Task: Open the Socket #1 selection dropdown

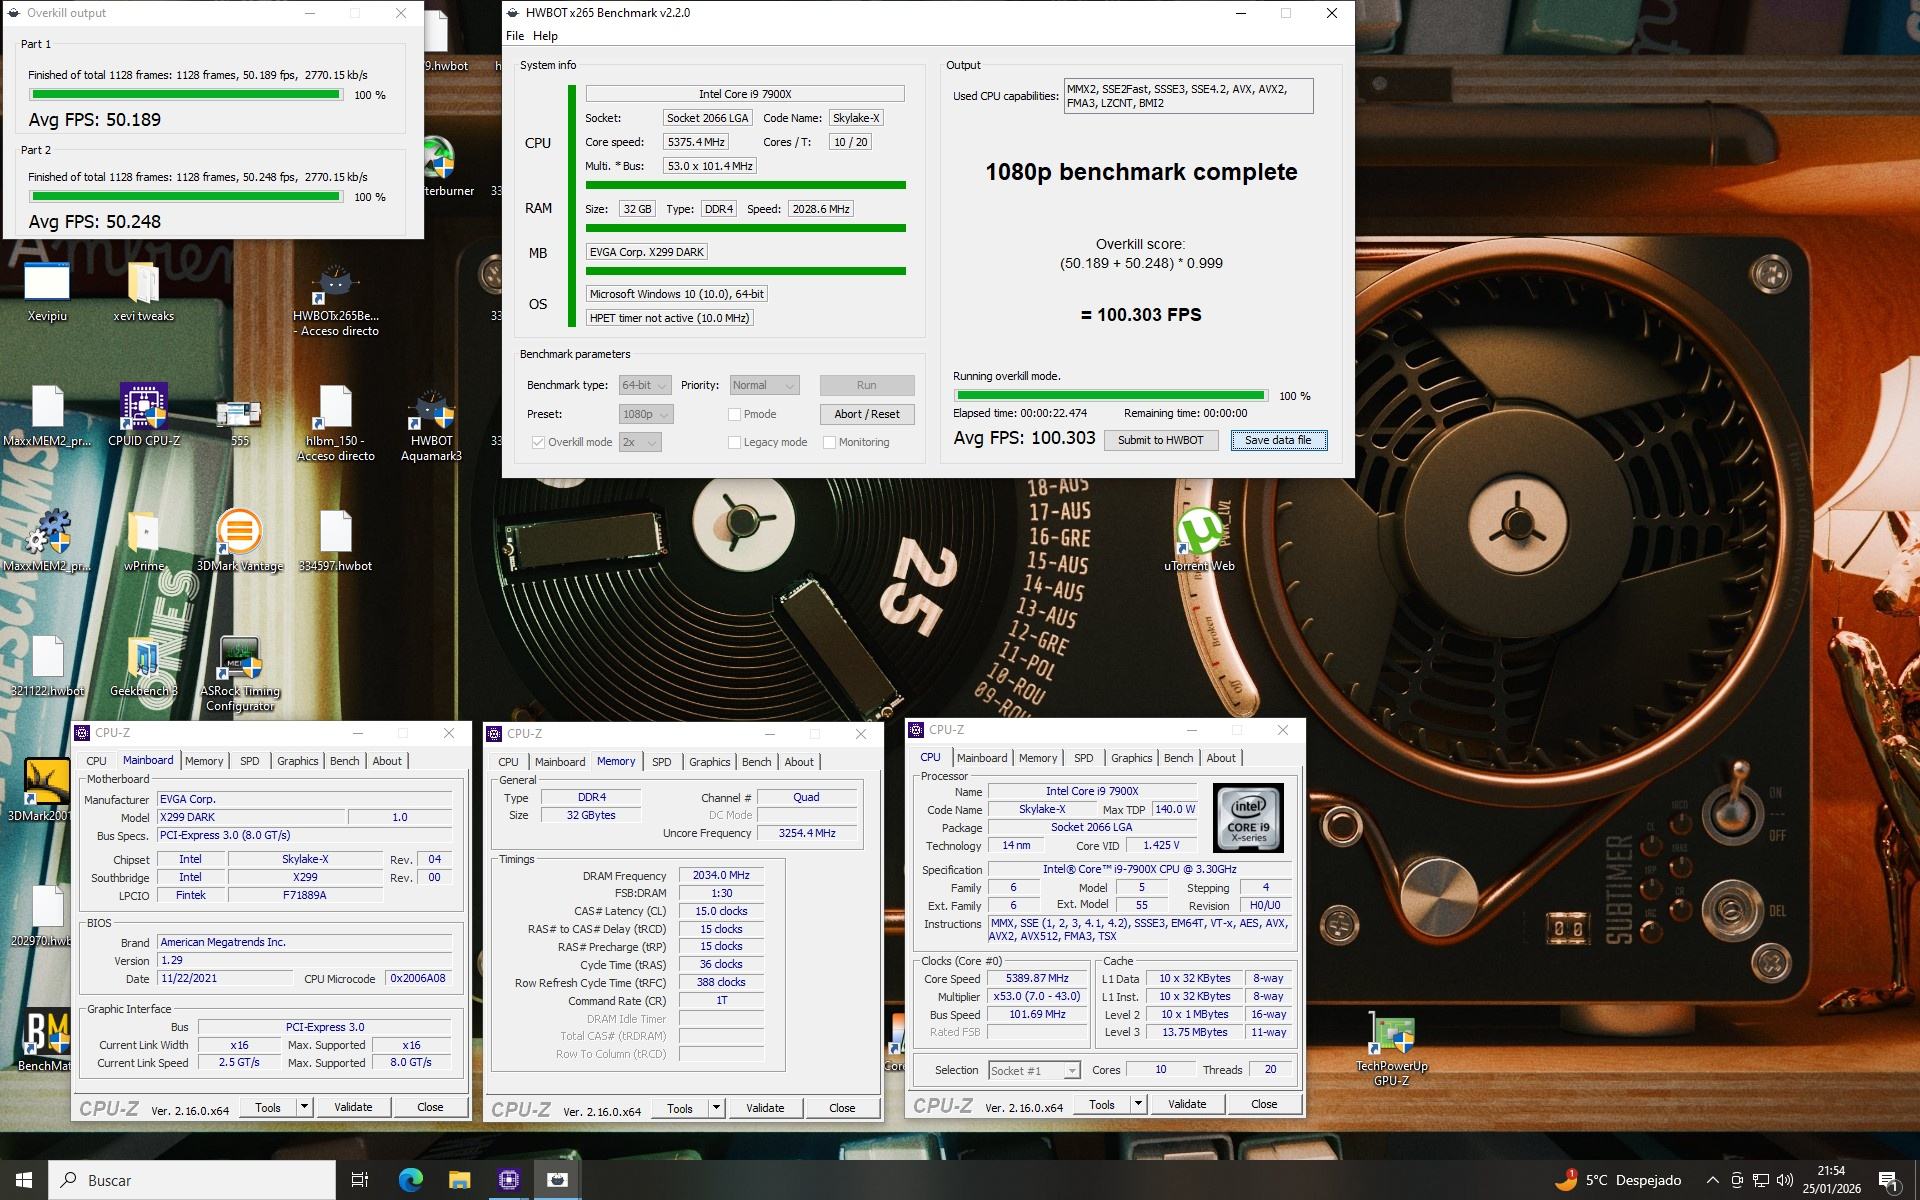Action: (1035, 1070)
